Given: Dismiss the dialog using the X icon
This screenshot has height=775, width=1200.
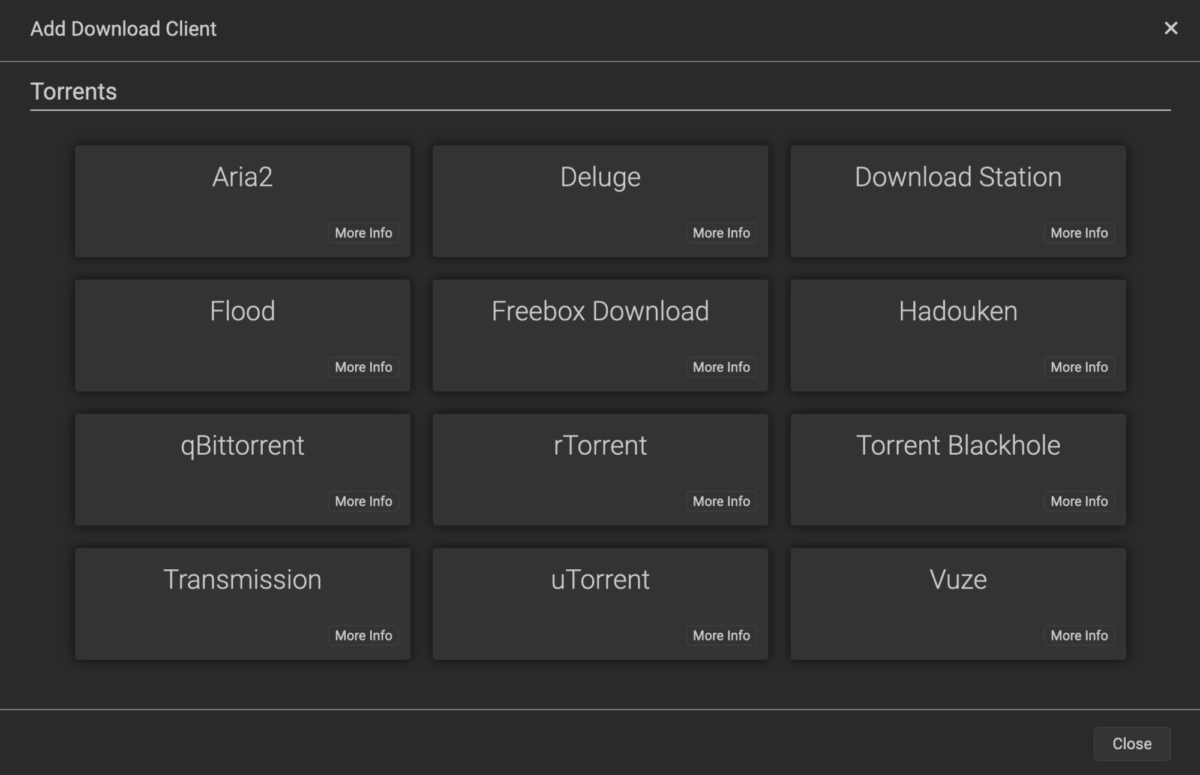Looking at the screenshot, I should [1170, 28].
